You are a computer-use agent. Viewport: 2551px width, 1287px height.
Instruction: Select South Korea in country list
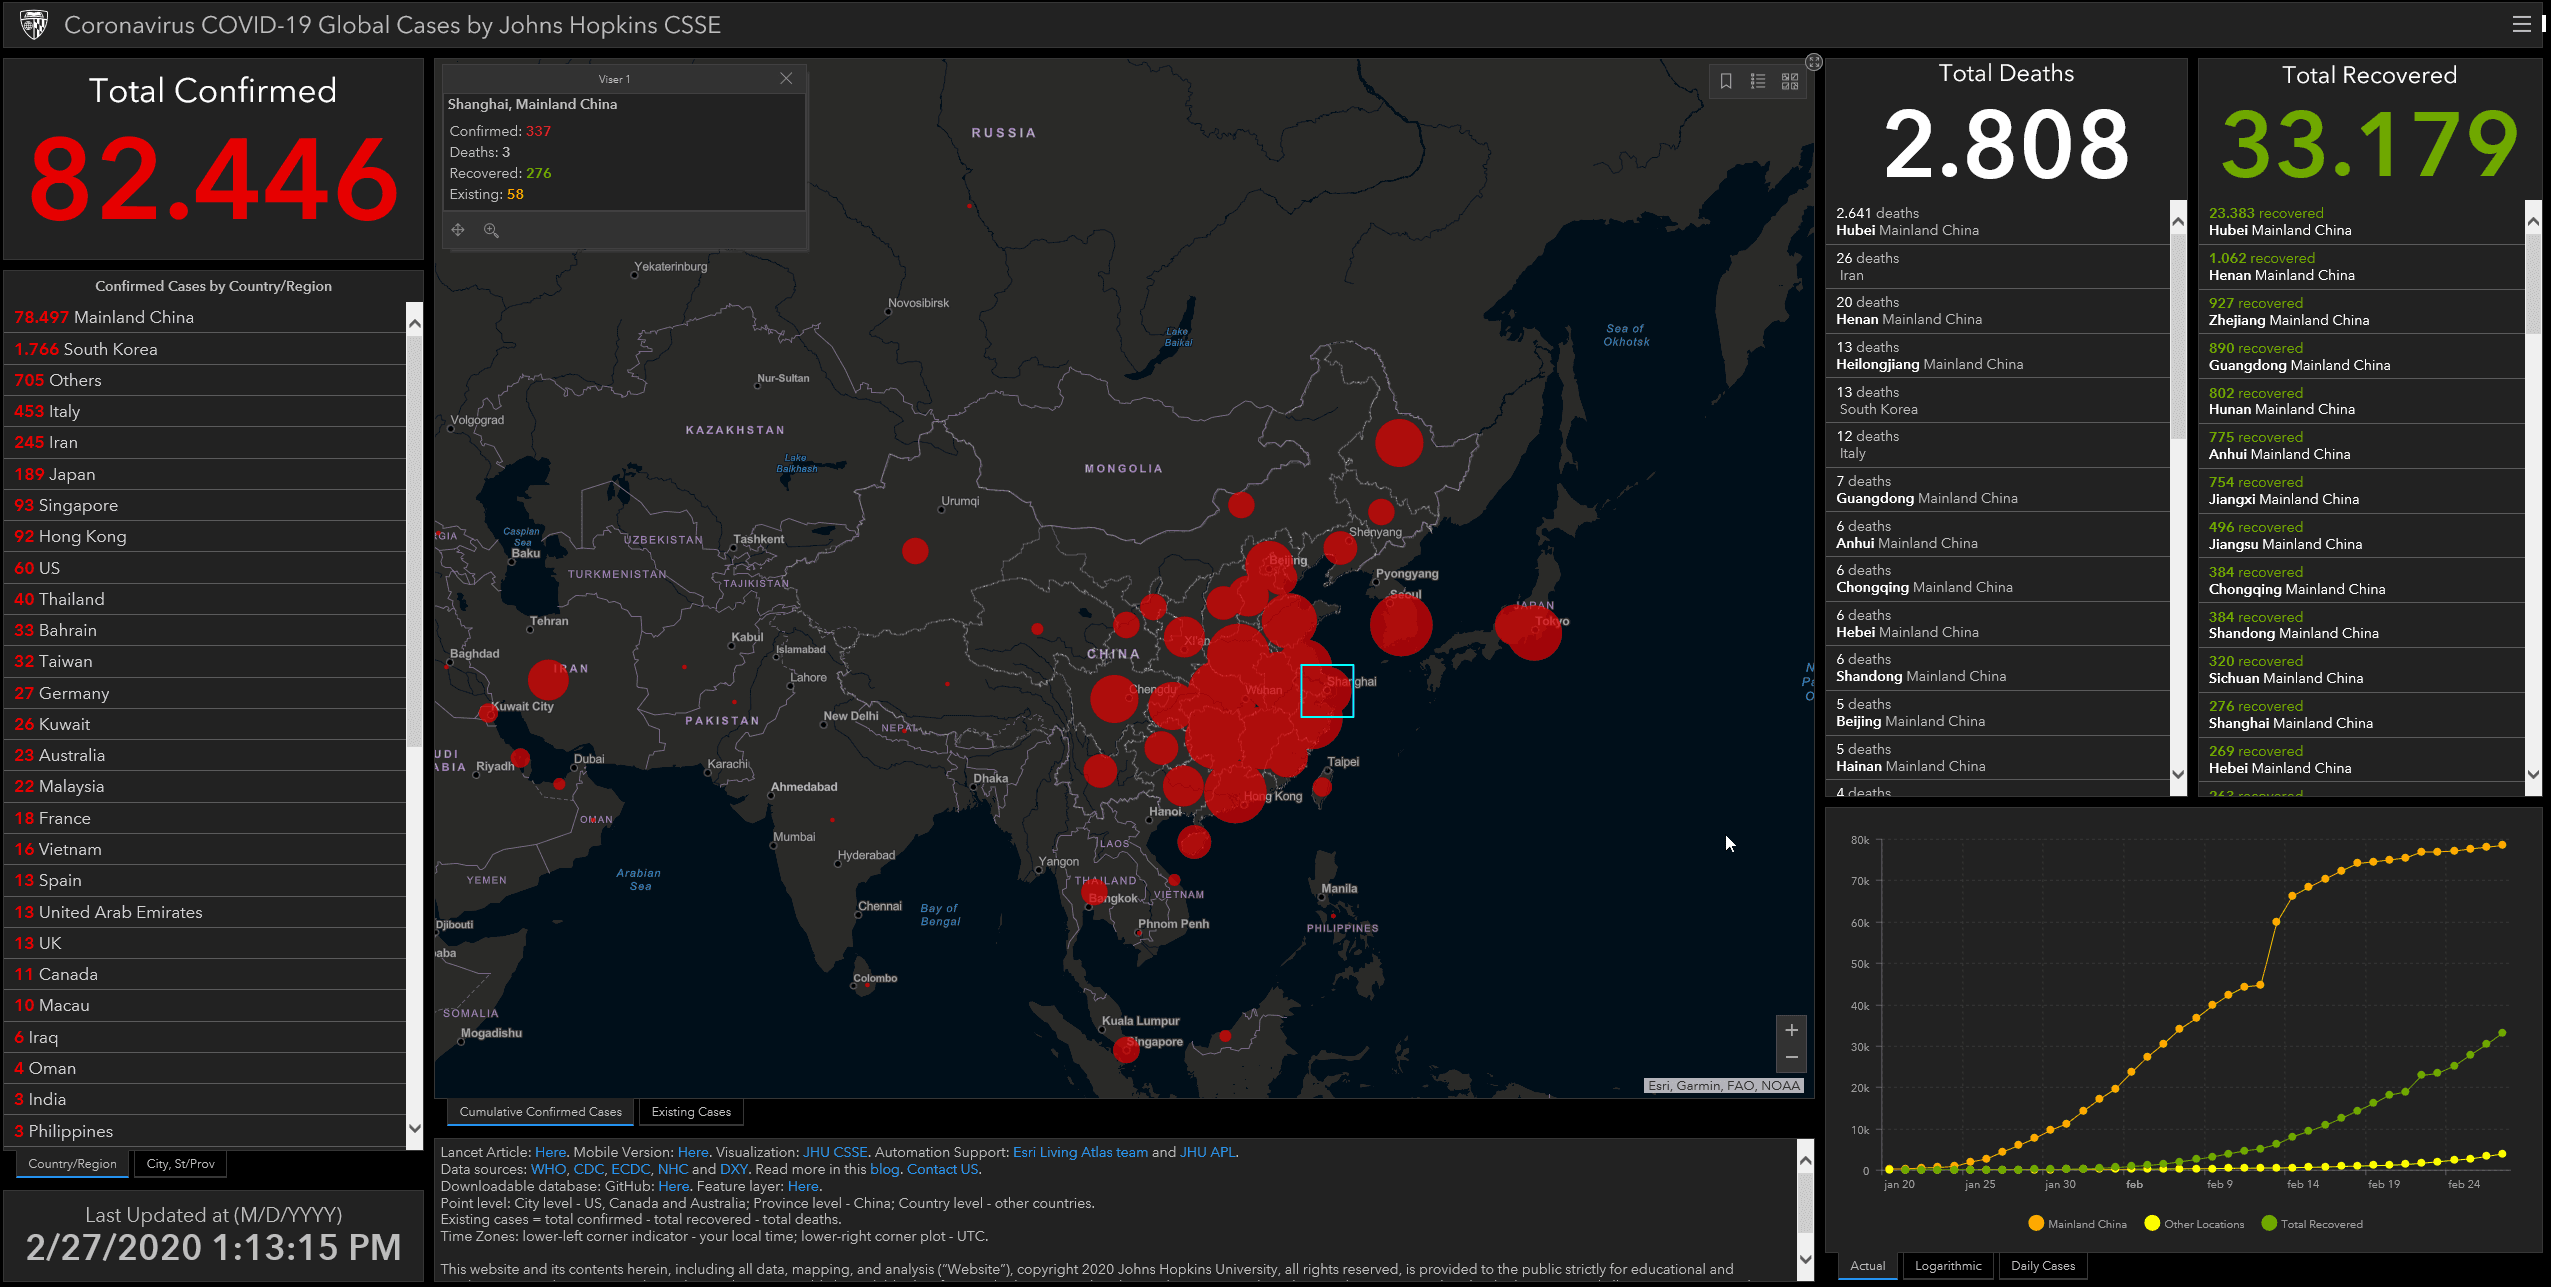click(x=110, y=349)
